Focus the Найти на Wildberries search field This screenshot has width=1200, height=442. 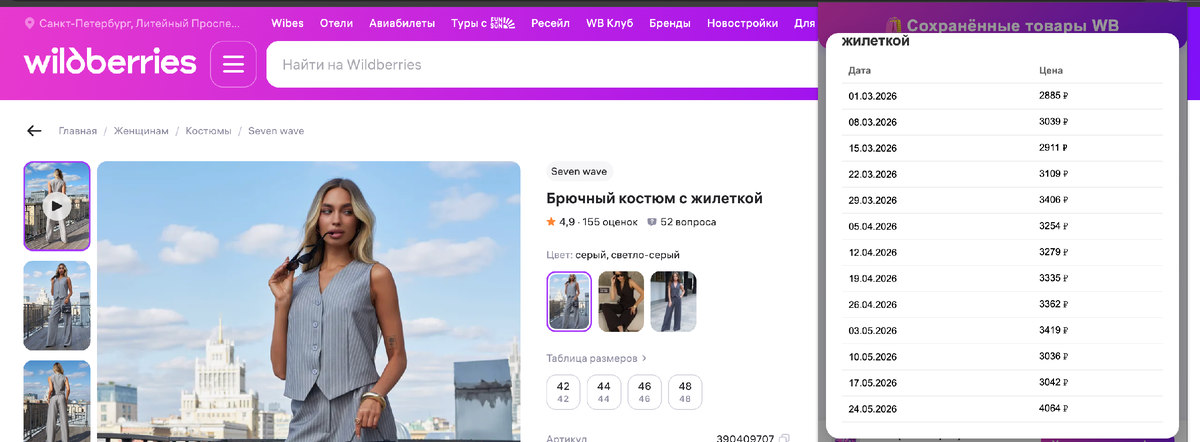point(540,65)
